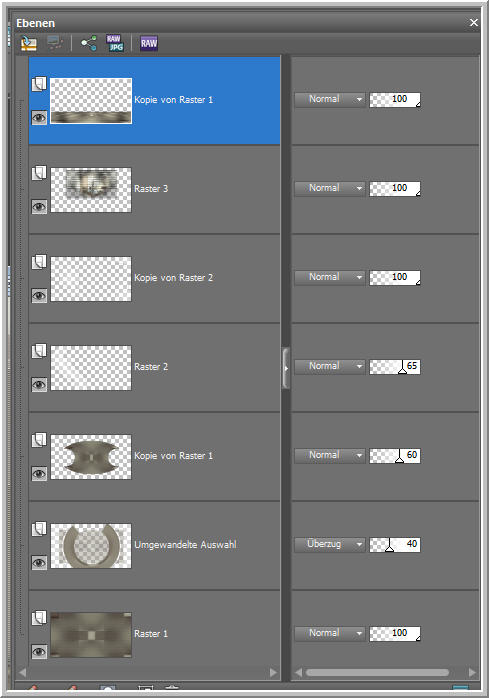This screenshot has width=489, height=698.
Task: Click the greyed monitor toolbar icon
Action: coord(55,43)
